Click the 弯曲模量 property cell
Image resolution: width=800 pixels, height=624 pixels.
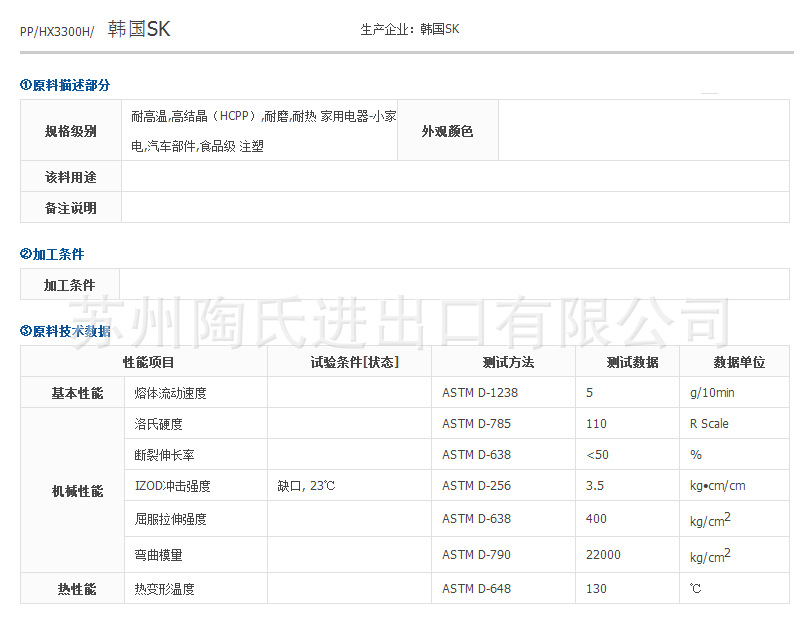point(196,555)
